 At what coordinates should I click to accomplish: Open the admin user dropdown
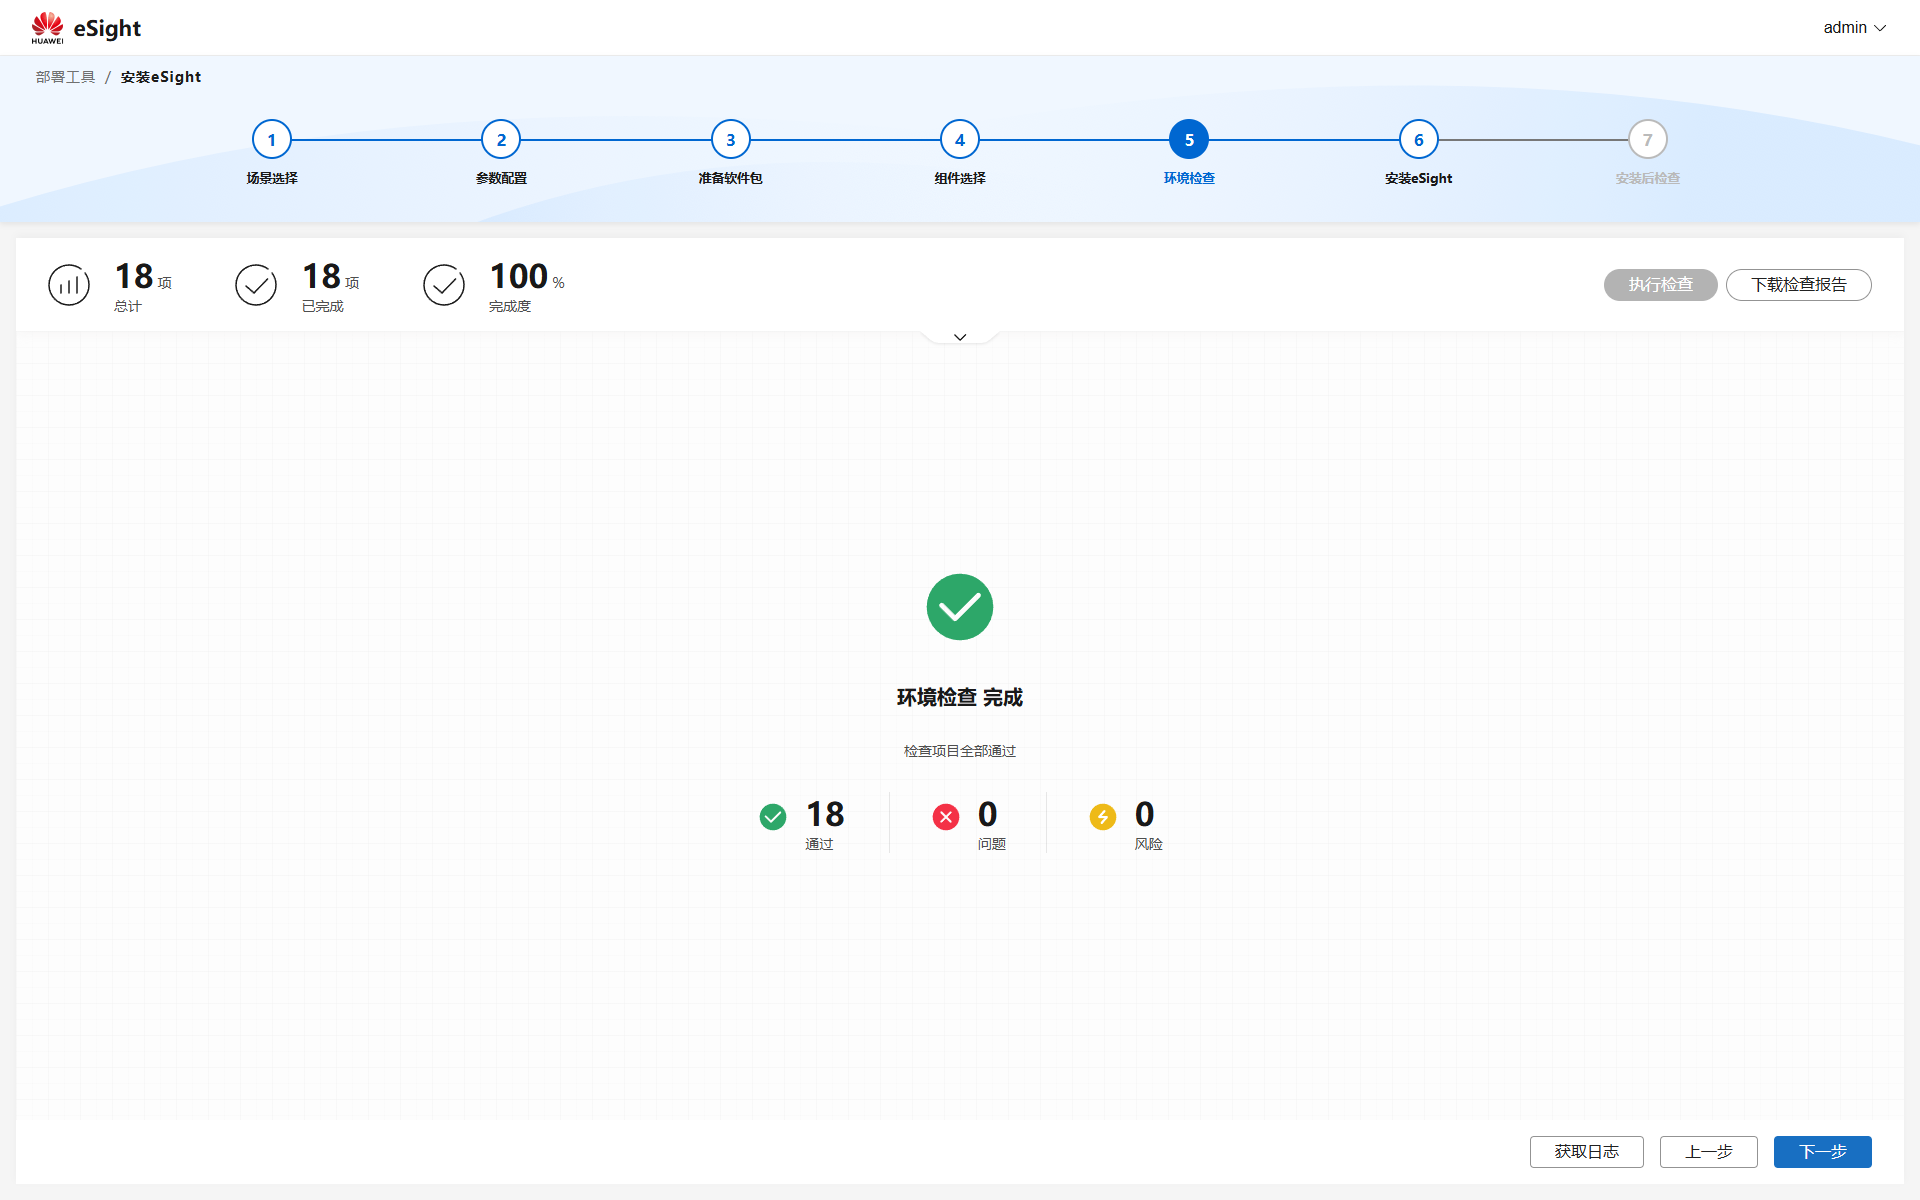click(1854, 28)
